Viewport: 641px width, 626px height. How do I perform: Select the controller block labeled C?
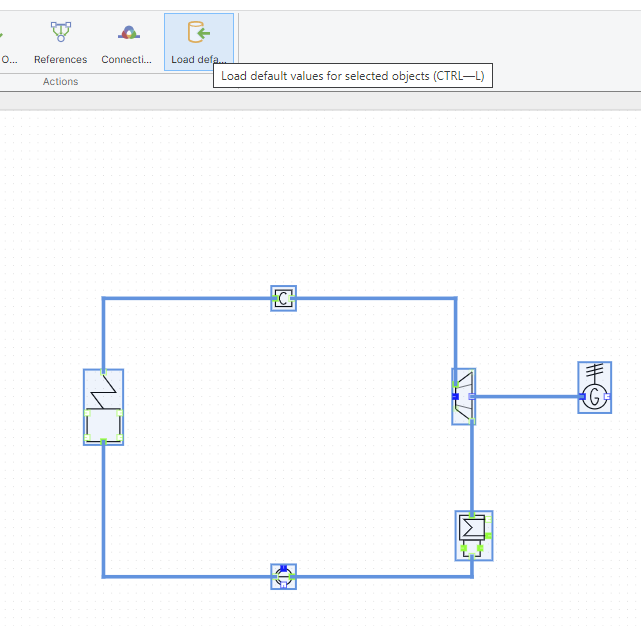283,298
